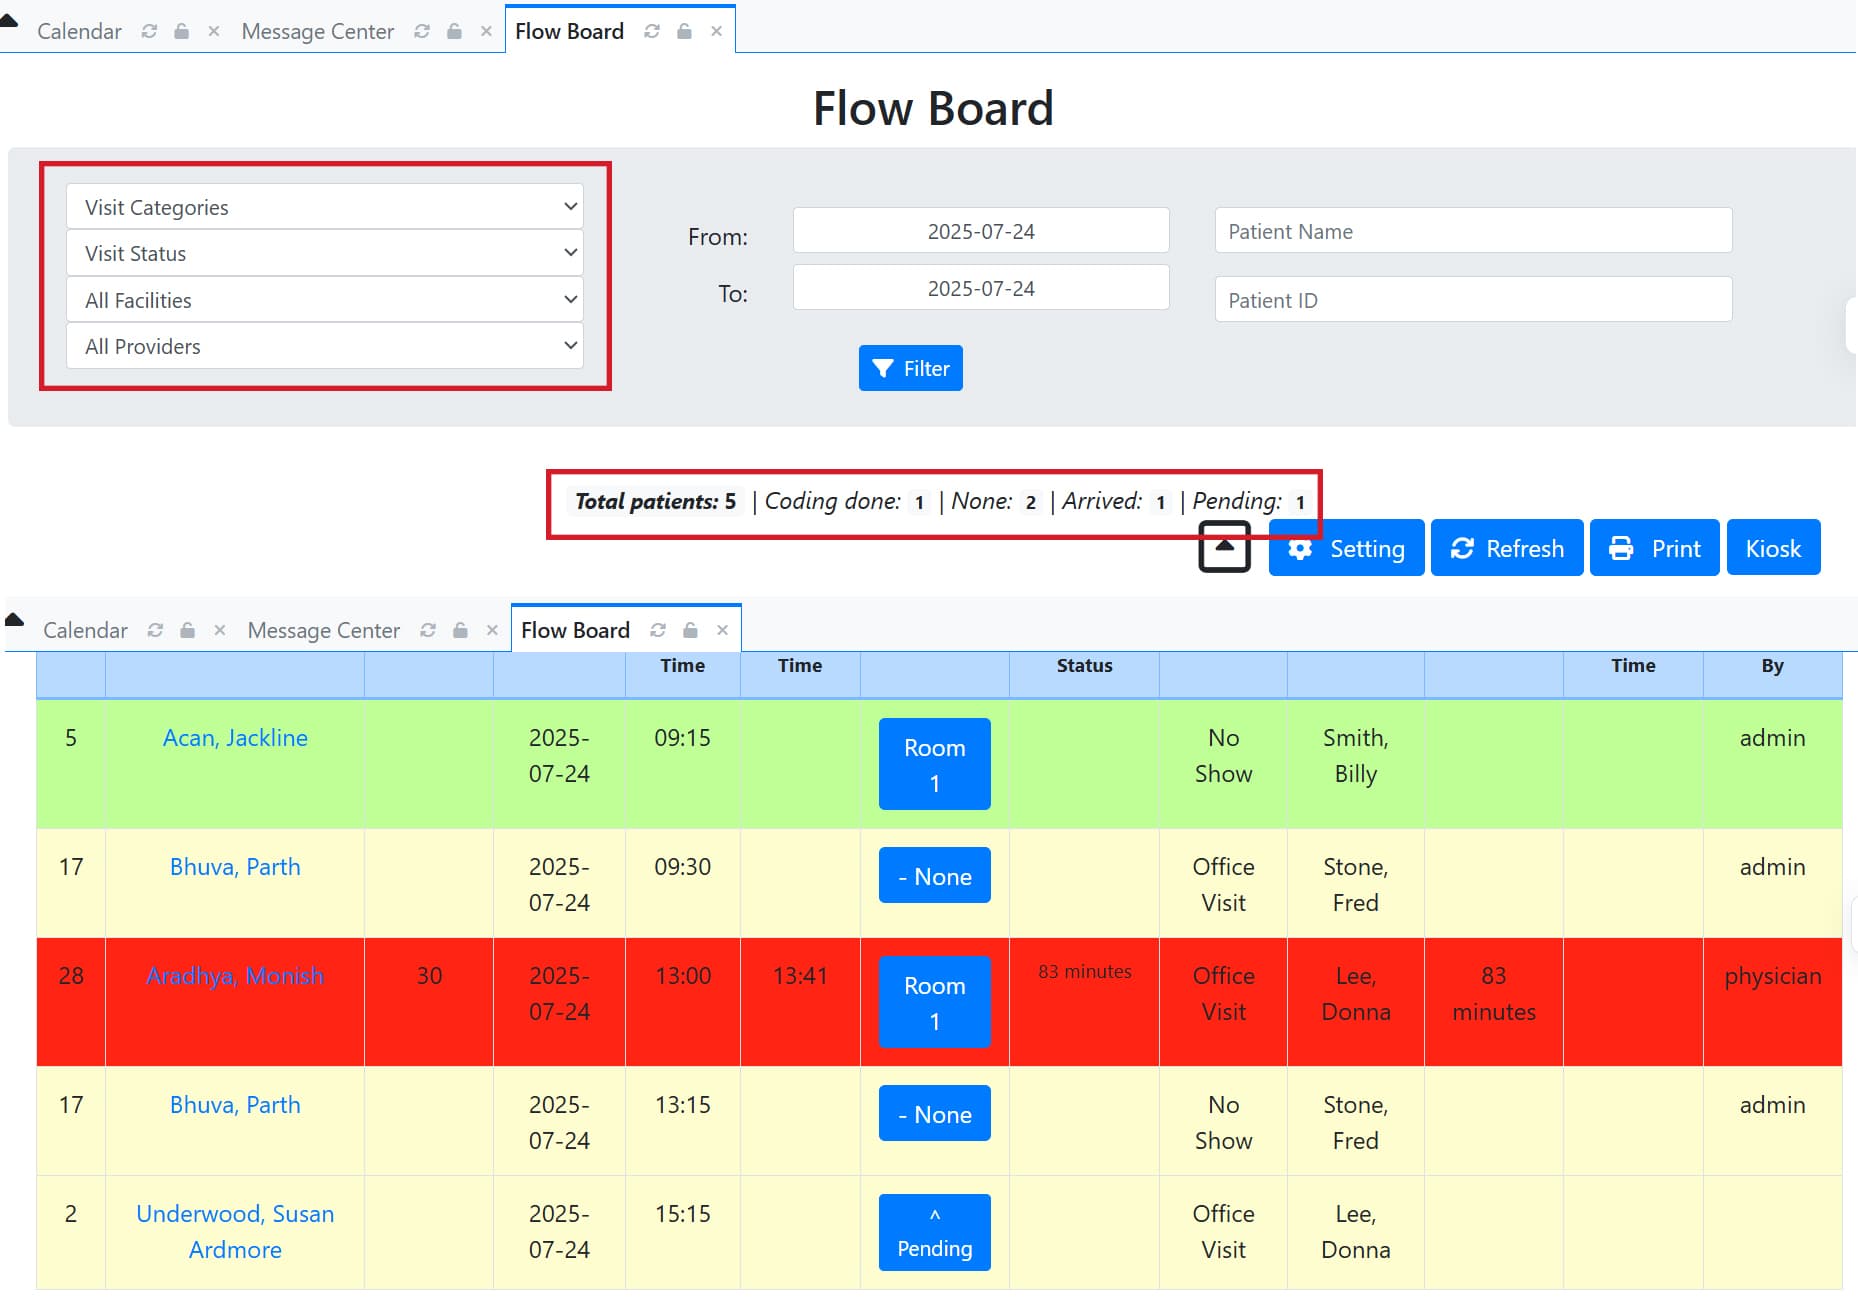Switch to the lower Calendar tab
Viewport: 1858px width, 1304px height.
coord(85,630)
